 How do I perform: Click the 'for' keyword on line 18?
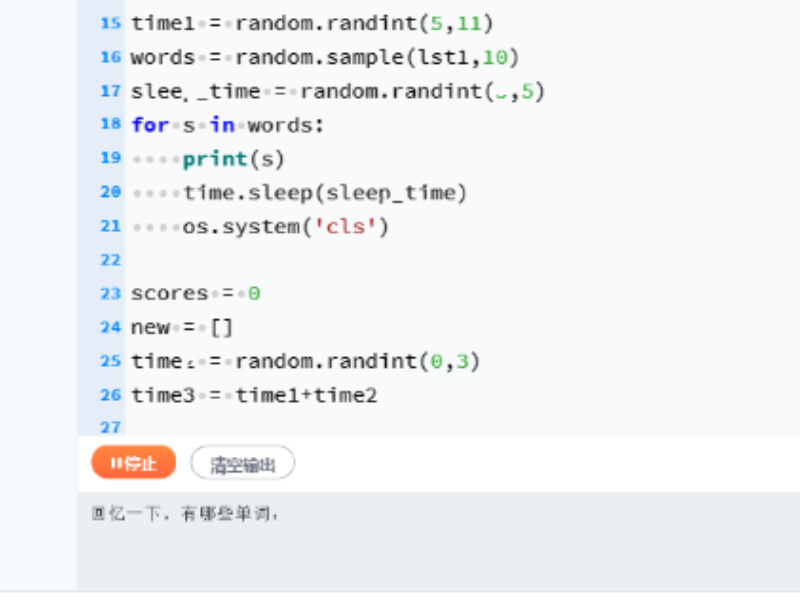pos(149,125)
